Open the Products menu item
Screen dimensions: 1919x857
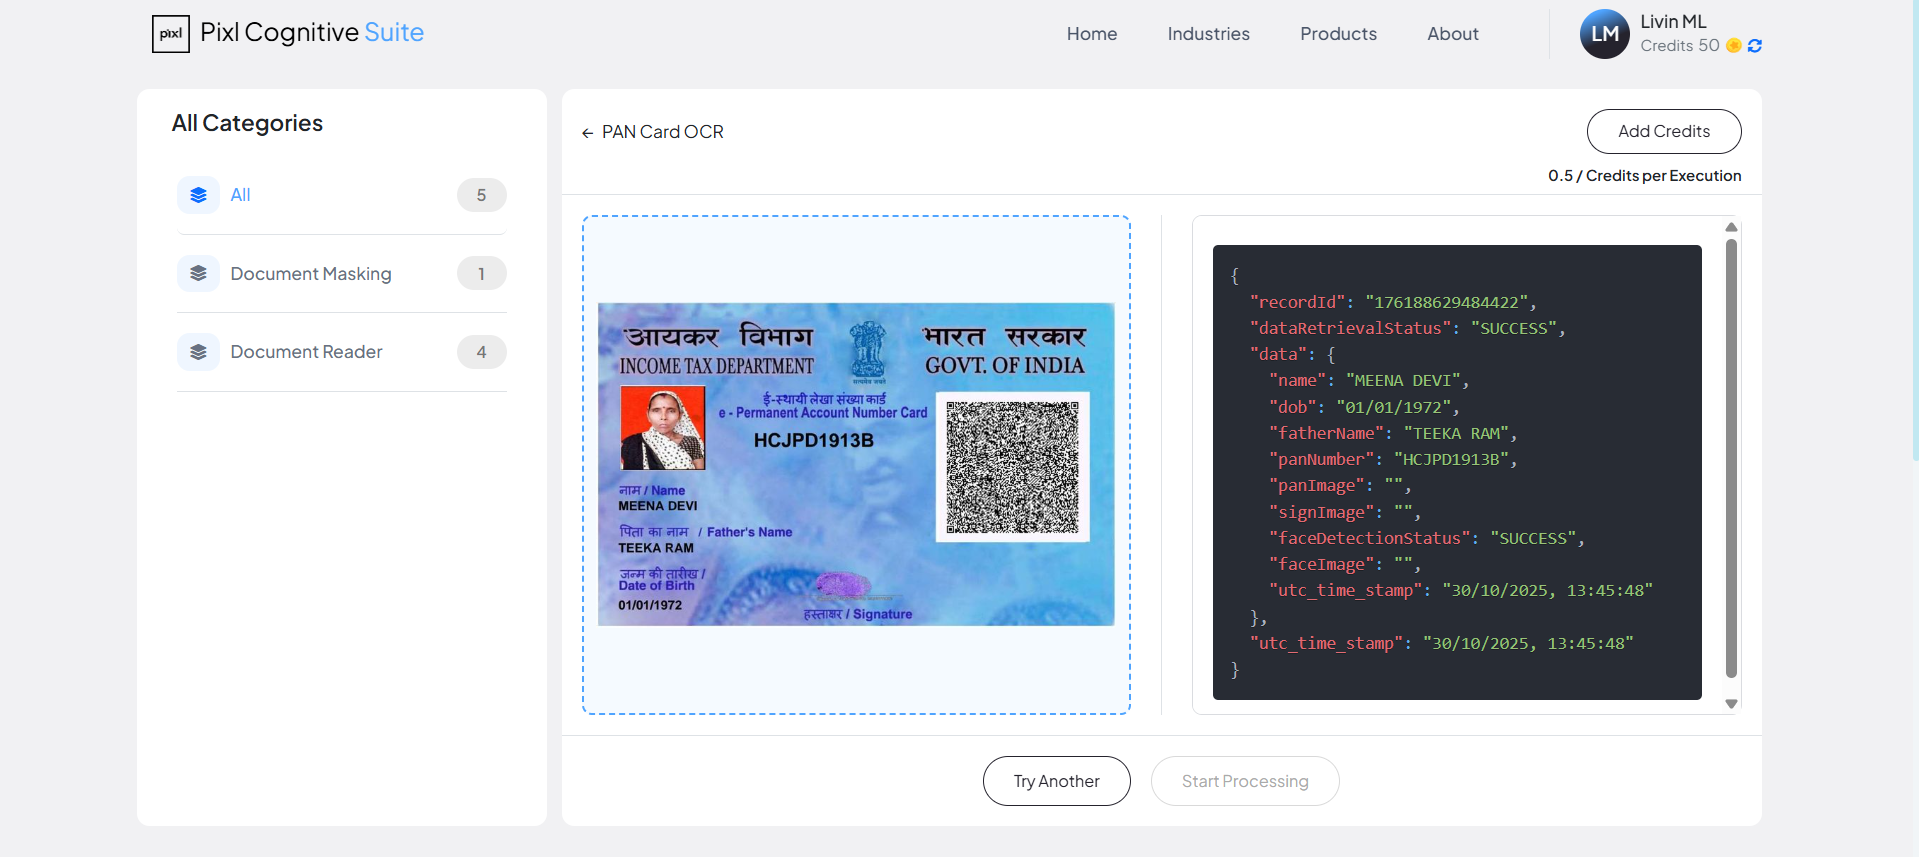pyautogui.click(x=1339, y=34)
